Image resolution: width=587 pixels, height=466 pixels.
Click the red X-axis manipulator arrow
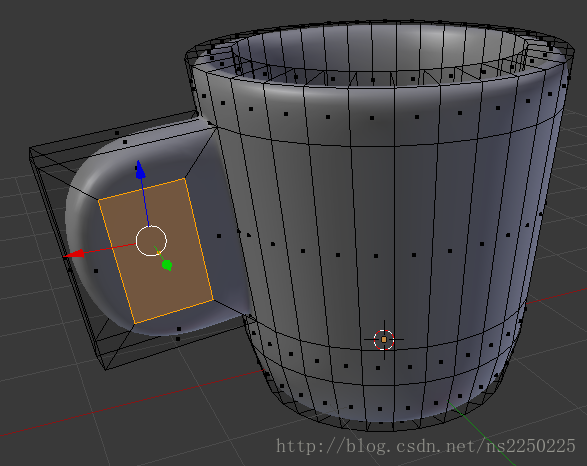tap(74, 254)
